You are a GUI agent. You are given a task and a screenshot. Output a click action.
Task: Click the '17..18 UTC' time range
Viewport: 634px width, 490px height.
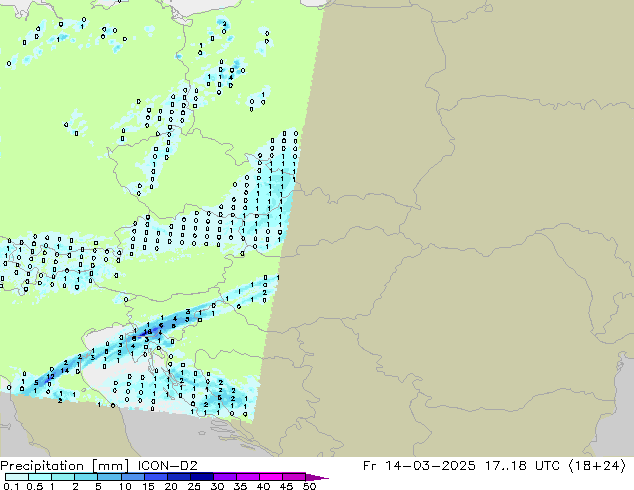[523, 466]
